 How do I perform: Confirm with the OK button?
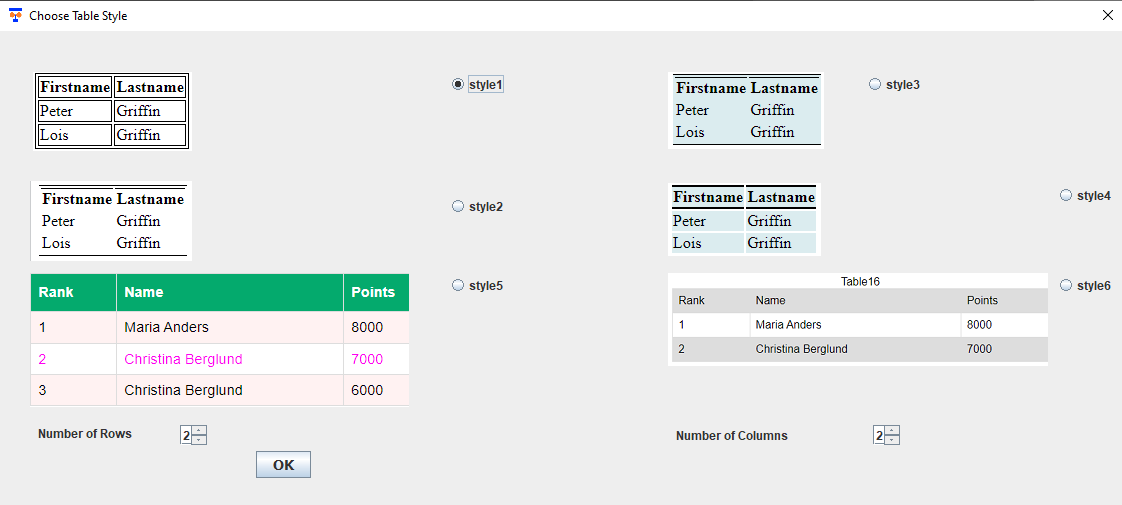click(x=283, y=465)
